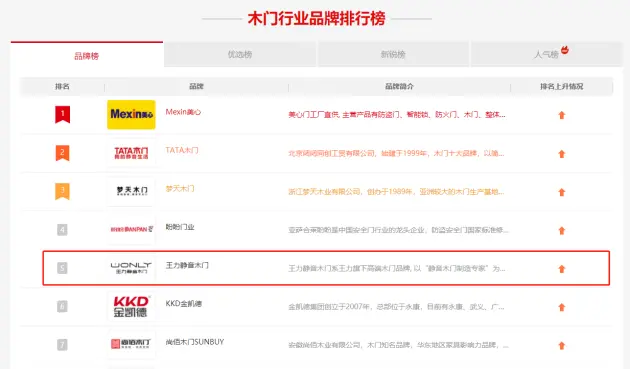Viewport: 630px width, 369px height.
Task: Open the 盼盼门业 brand name link
Action: pyautogui.click(x=180, y=227)
